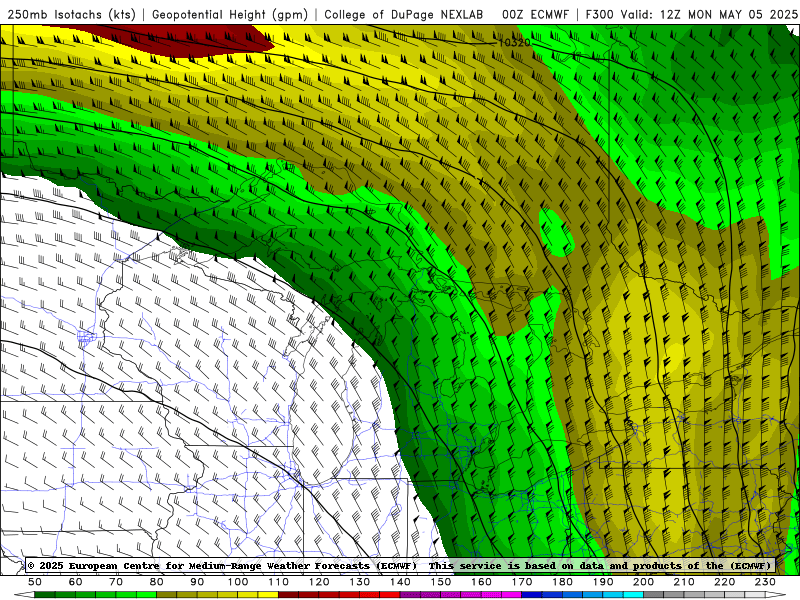Click the '210' color scale label
800x600 pixels.
(x=684, y=582)
